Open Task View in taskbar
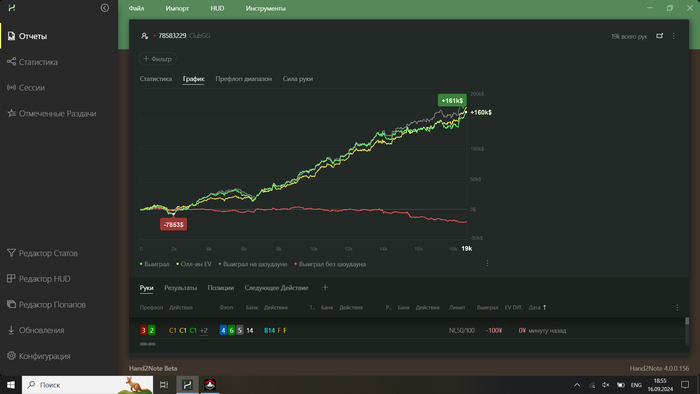This screenshot has height=394, width=700. point(164,385)
